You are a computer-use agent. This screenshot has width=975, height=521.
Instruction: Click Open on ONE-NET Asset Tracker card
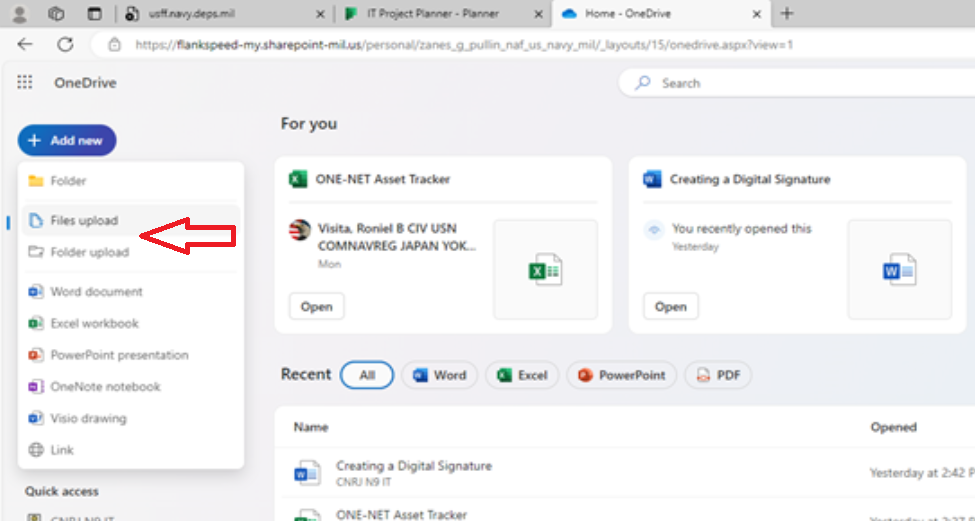point(317,307)
